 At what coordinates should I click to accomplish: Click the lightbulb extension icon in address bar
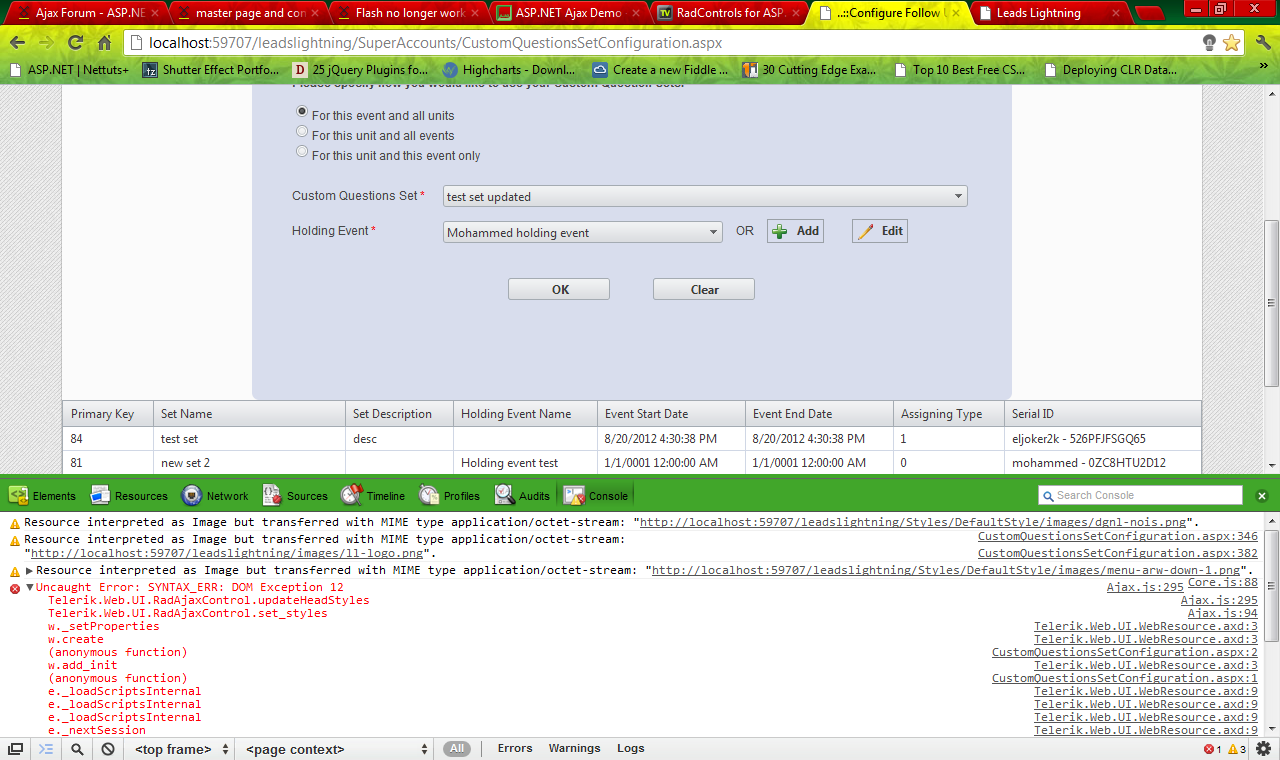(1209, 43)
